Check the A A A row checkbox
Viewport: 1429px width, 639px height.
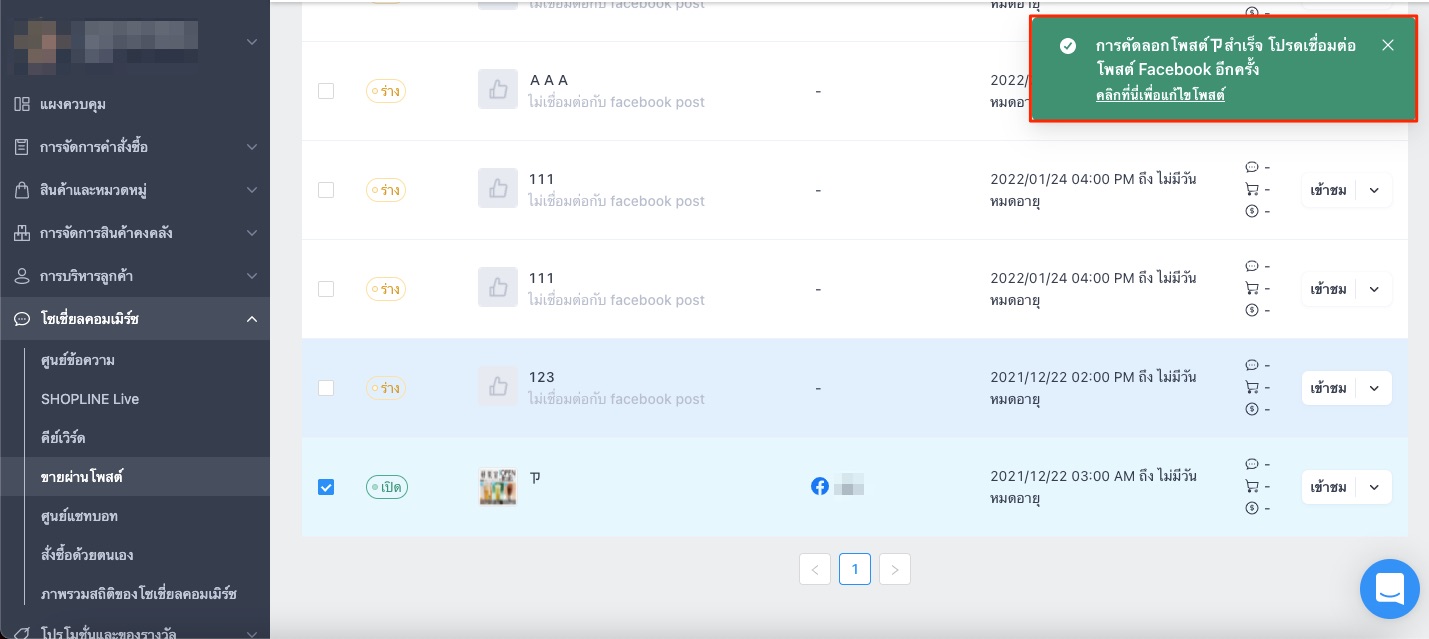coord(326,91)
